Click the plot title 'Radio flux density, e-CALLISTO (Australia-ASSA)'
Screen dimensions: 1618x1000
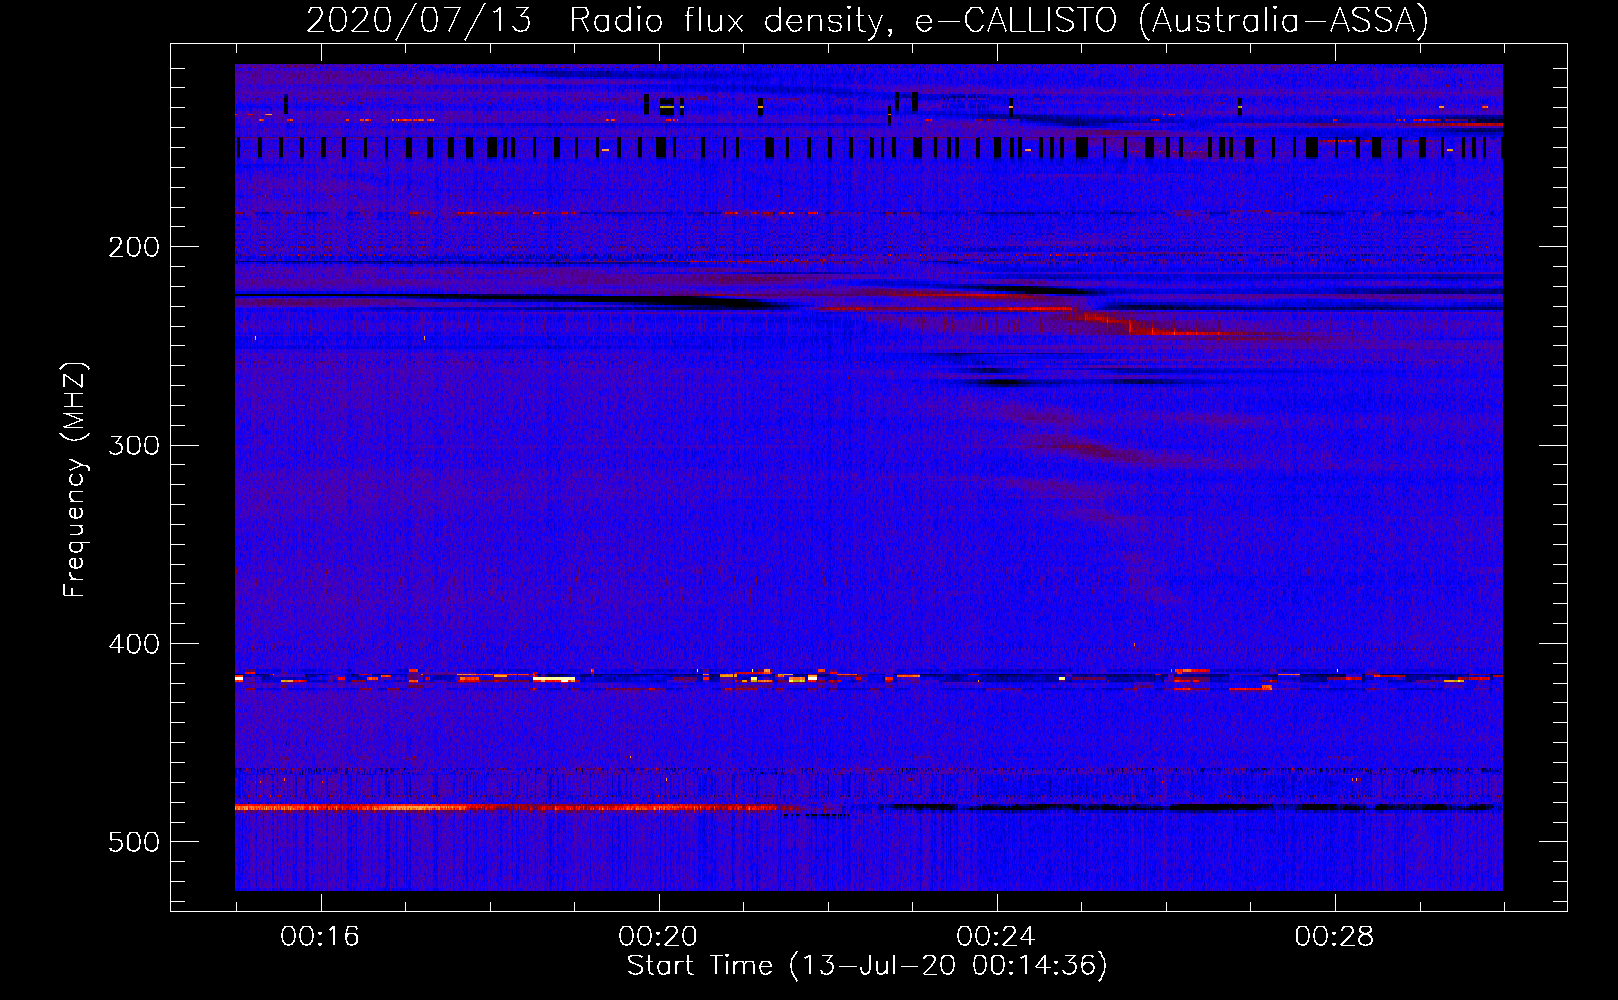(x=999, y=20)
